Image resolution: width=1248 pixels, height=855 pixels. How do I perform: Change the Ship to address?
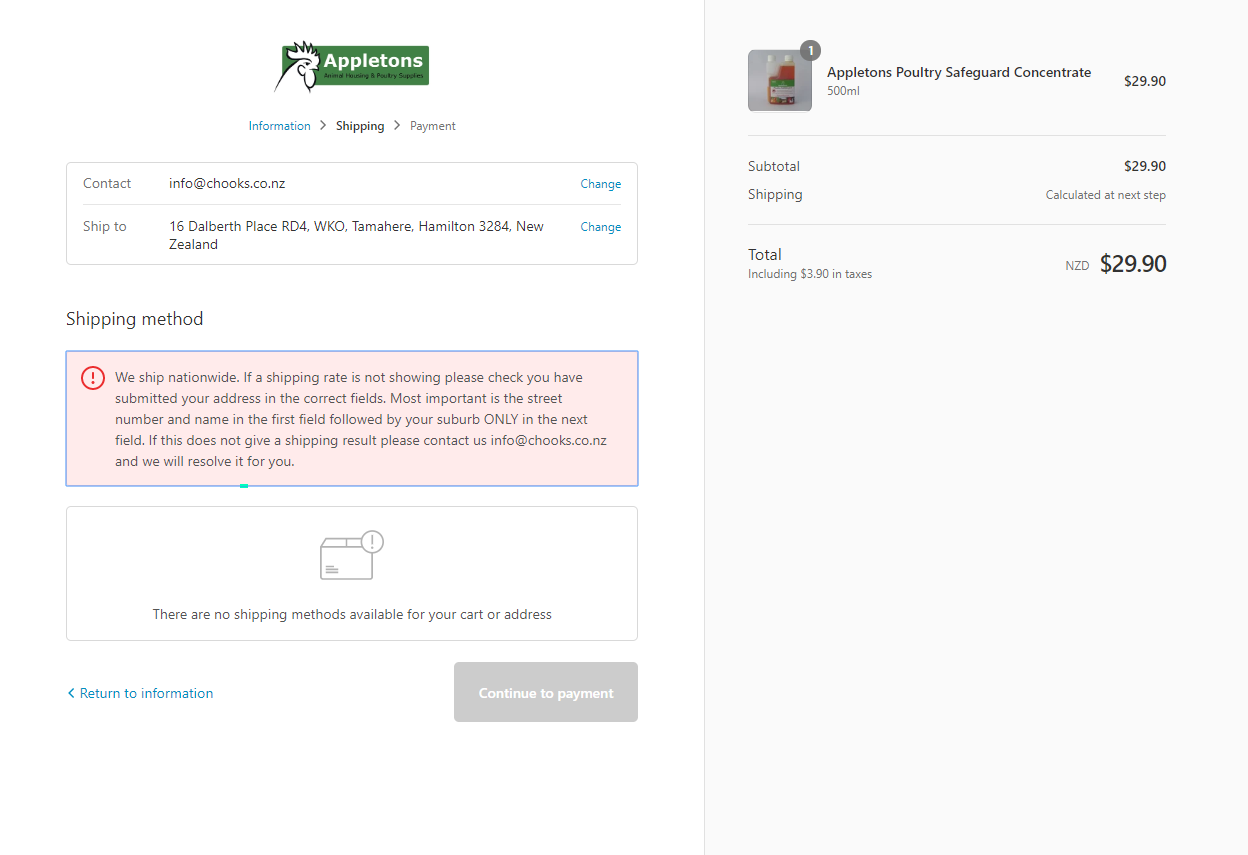pyautogui.click(x=600, y=227)
